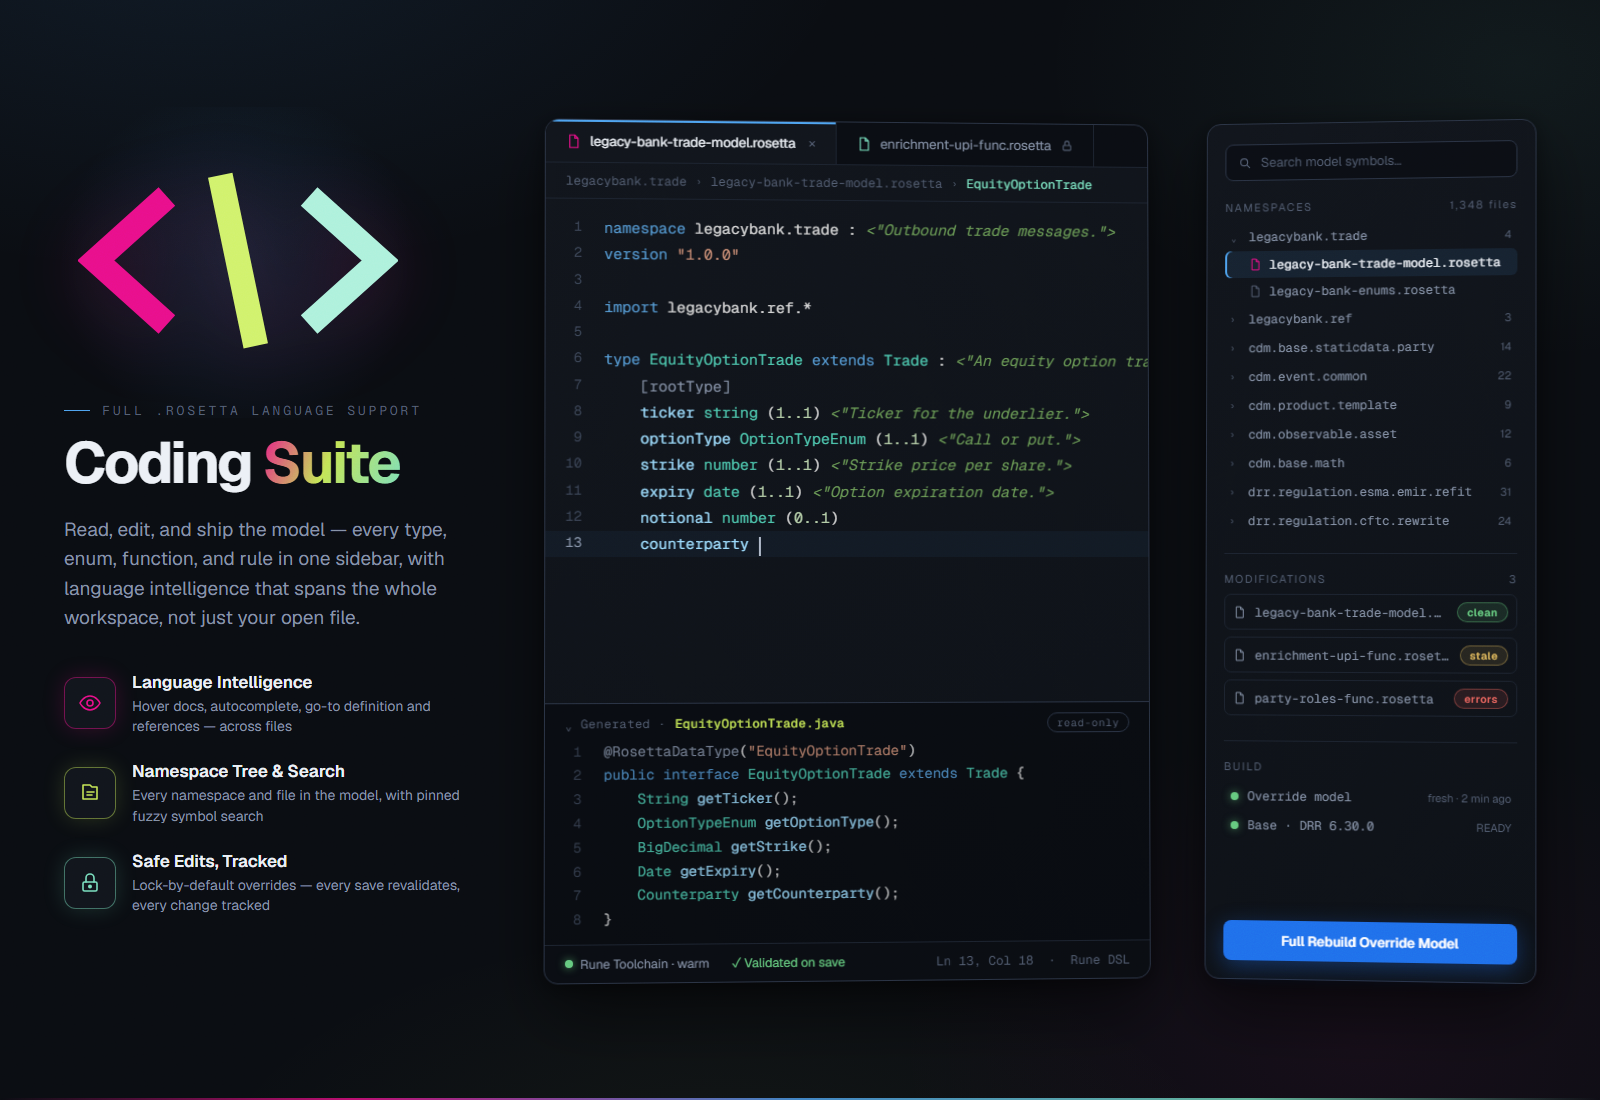Open the enrichment-upi-func modification entry

pyautogui.click(x=1370, y=655)
